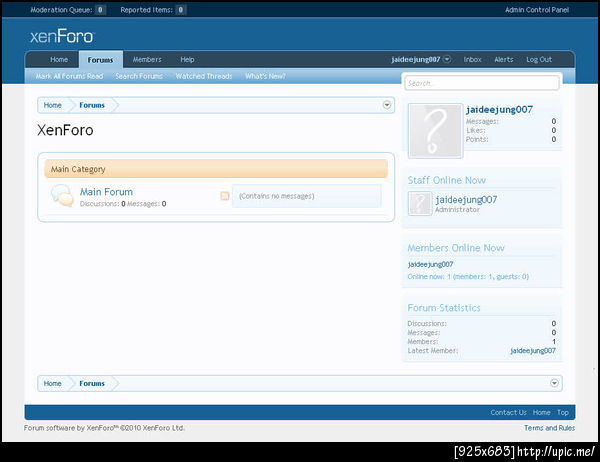Click the 'Administrator' role text
600x462 pixels.
point(457,210)
